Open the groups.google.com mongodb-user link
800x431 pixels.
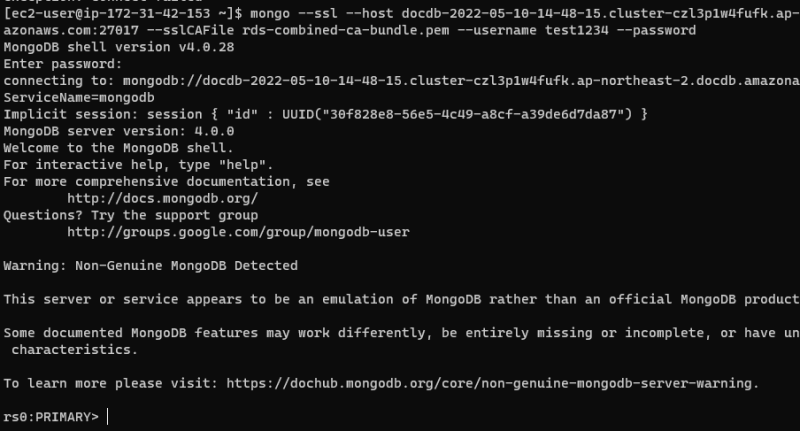pos(238,232)
